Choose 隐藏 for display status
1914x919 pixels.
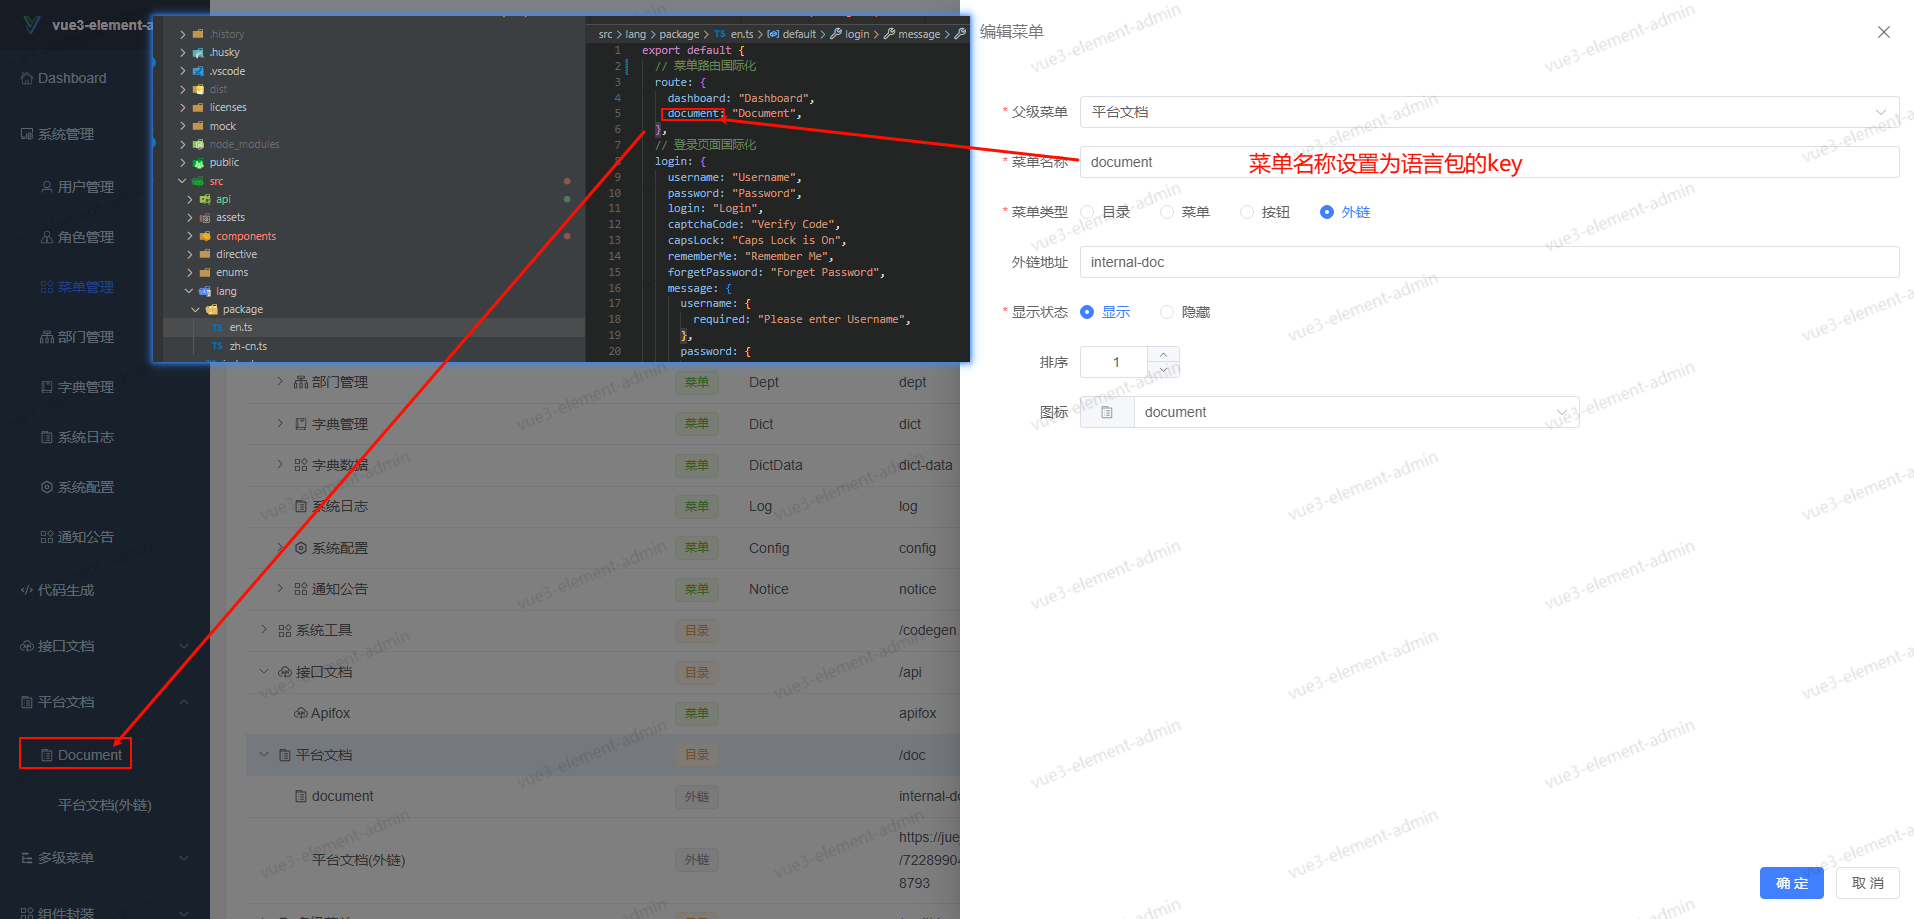pos(1167,312)
